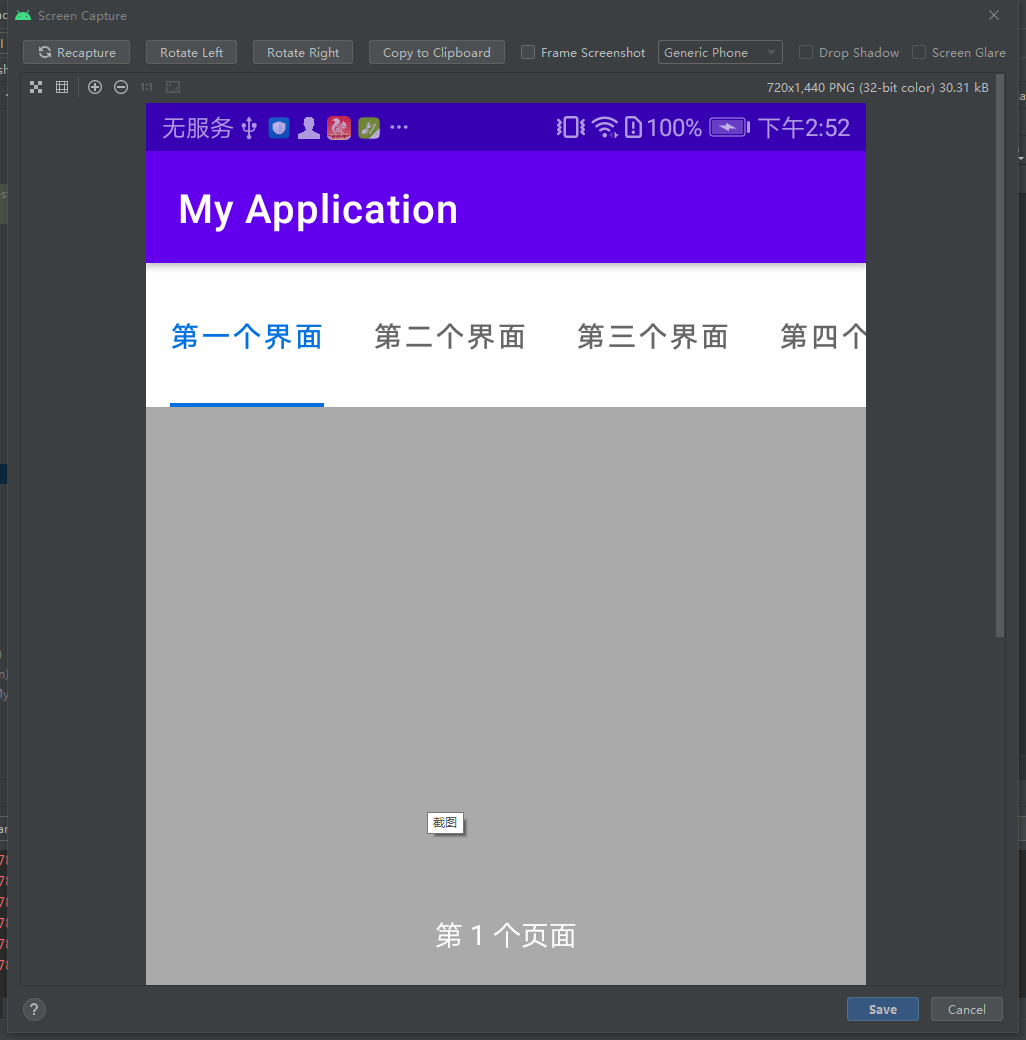The width and height of the screenshot is (1026, 1040).
Task: Save the screenshot
Action: (x=882, y=1009)
